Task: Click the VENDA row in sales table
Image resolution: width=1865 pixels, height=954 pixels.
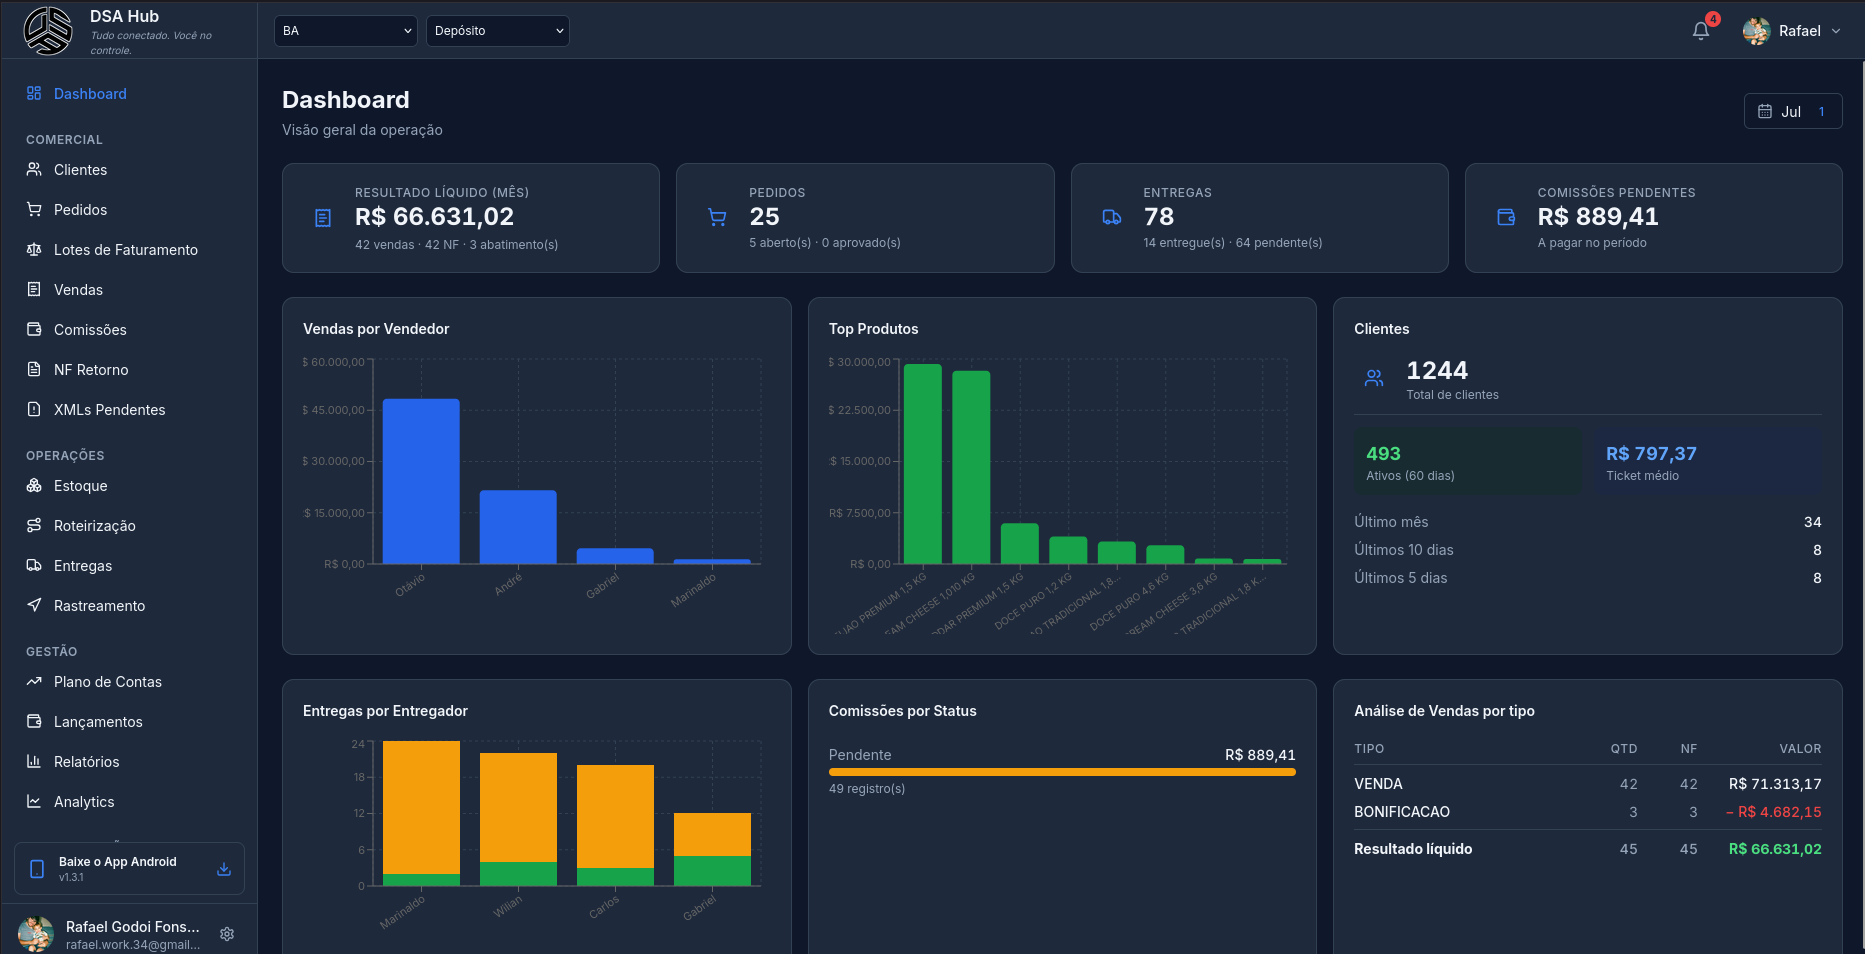Action: tap(1588, 784)
